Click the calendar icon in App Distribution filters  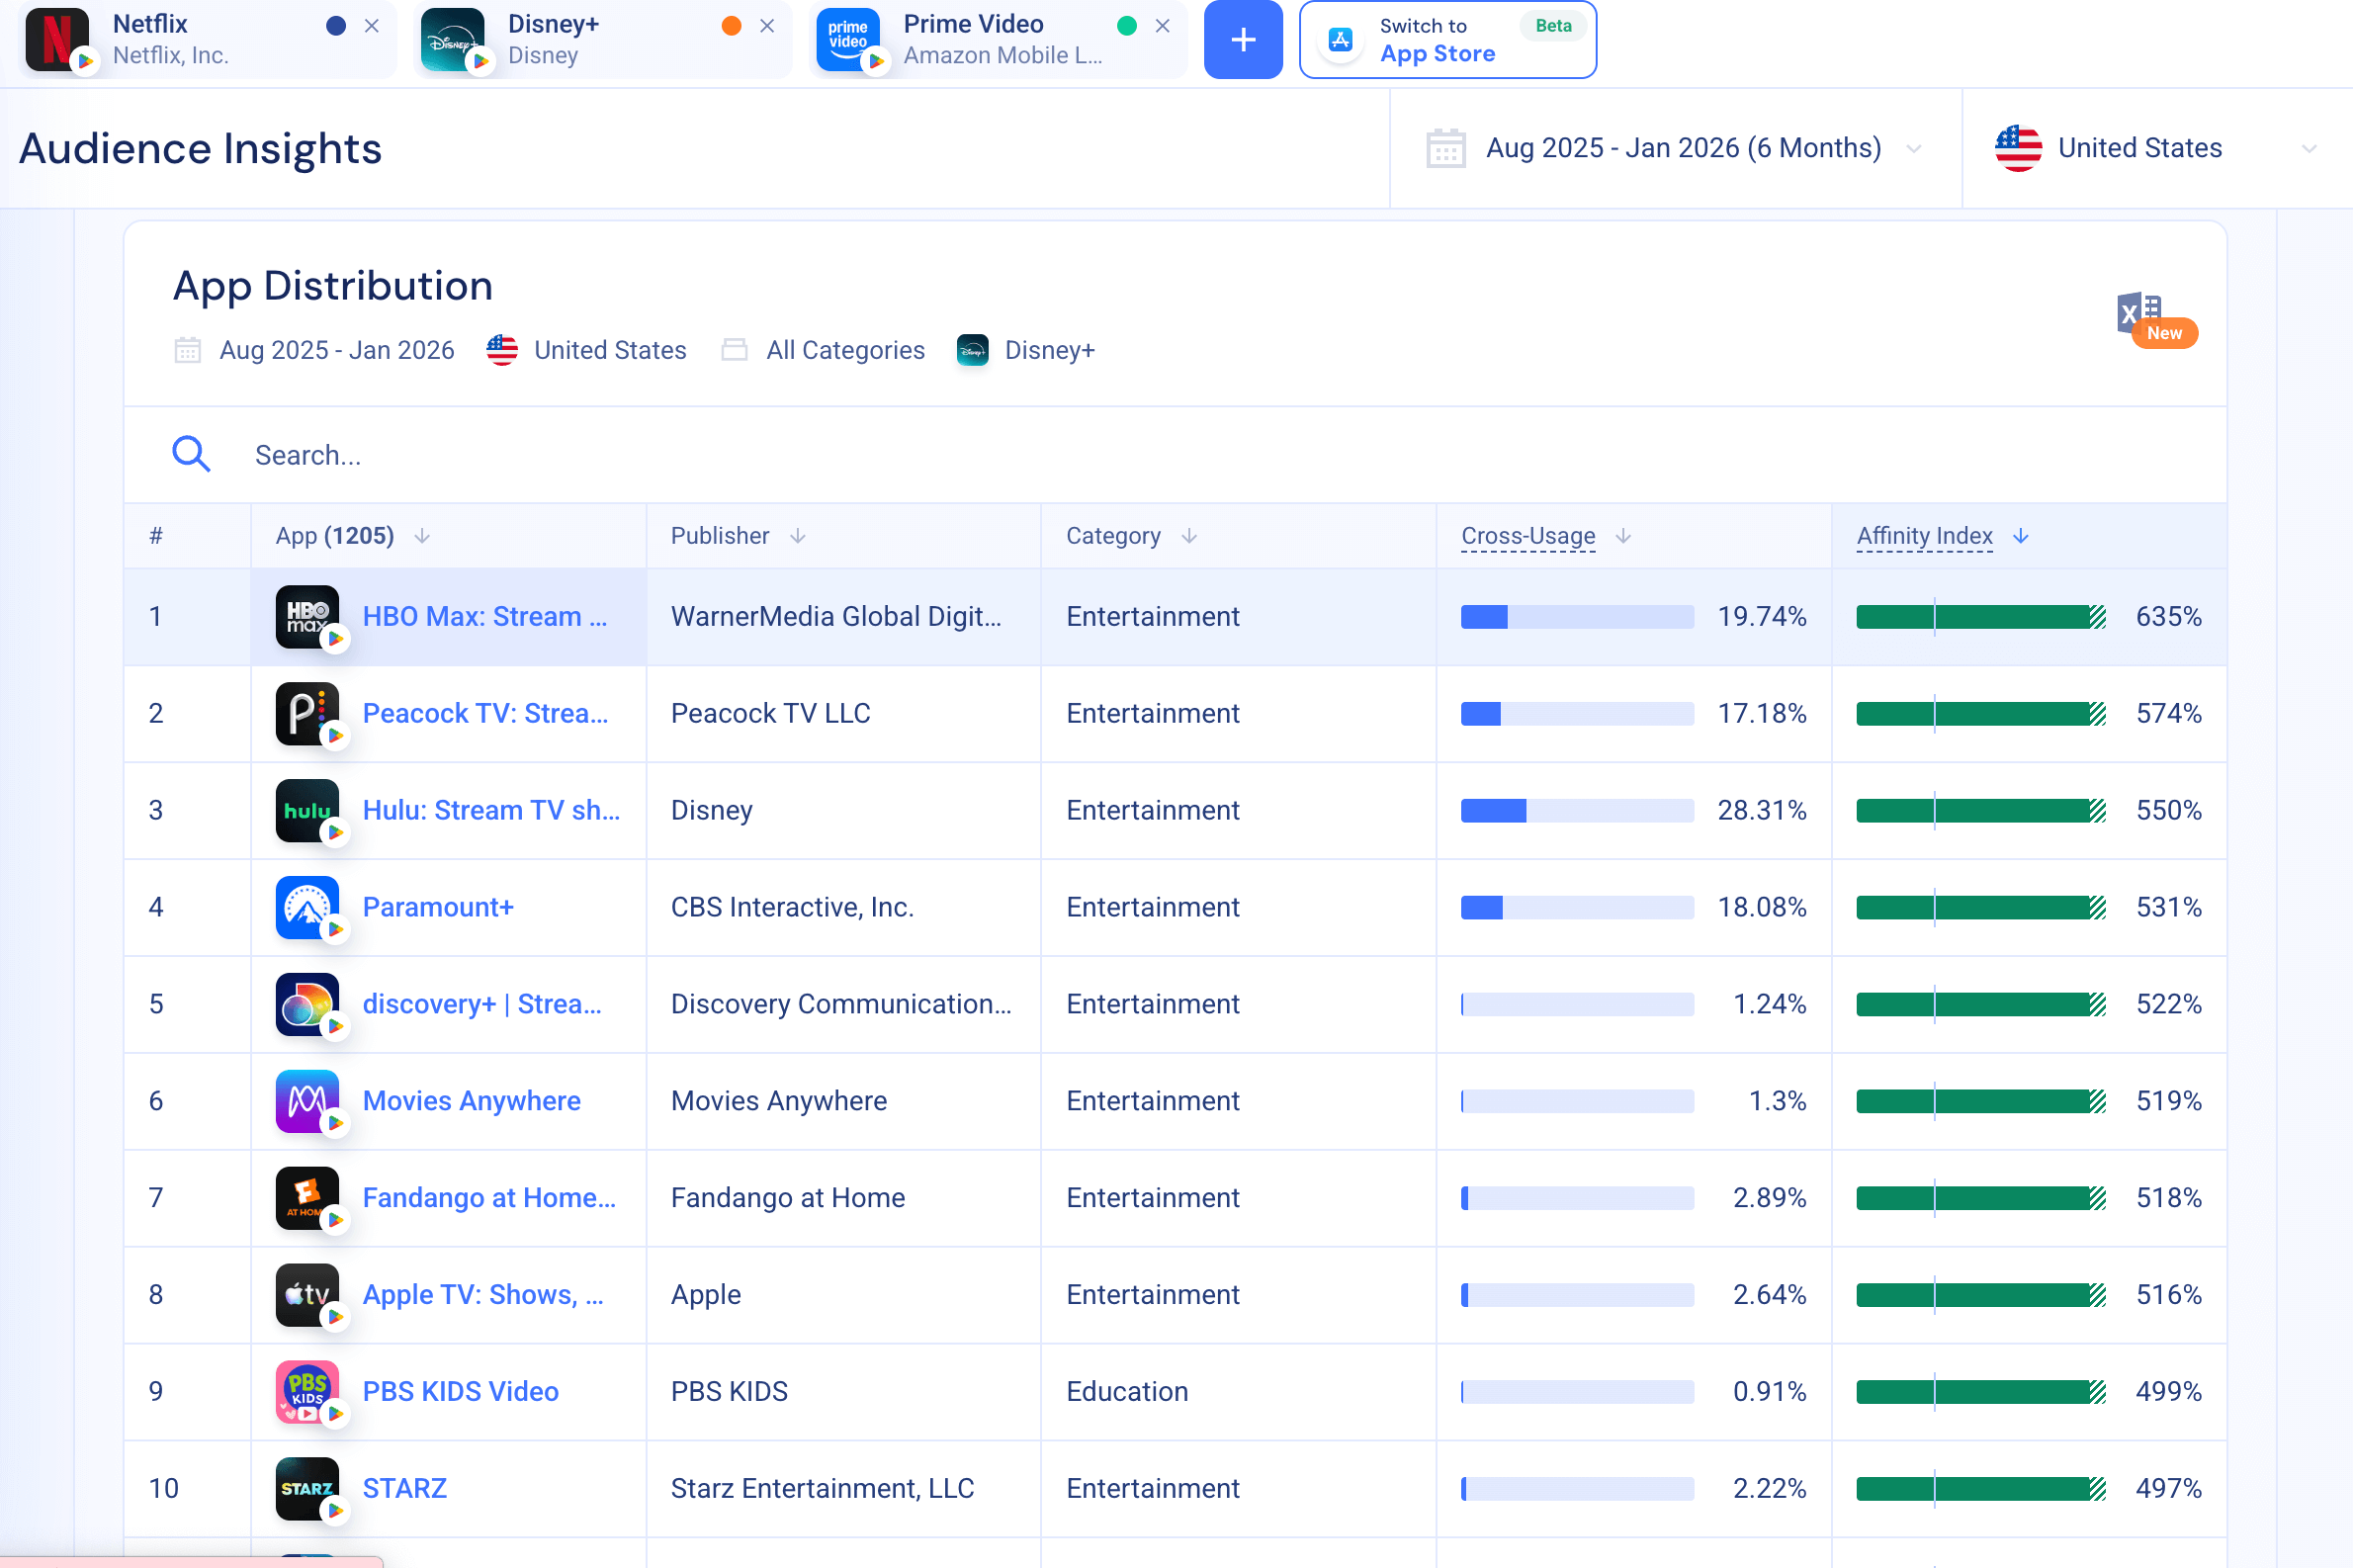187,350
